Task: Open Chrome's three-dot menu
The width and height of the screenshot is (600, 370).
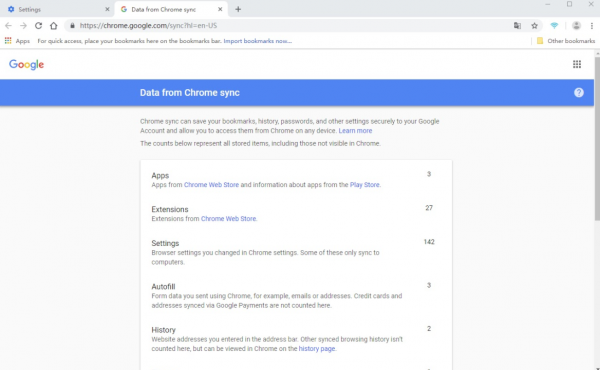Action: [592, 26]
